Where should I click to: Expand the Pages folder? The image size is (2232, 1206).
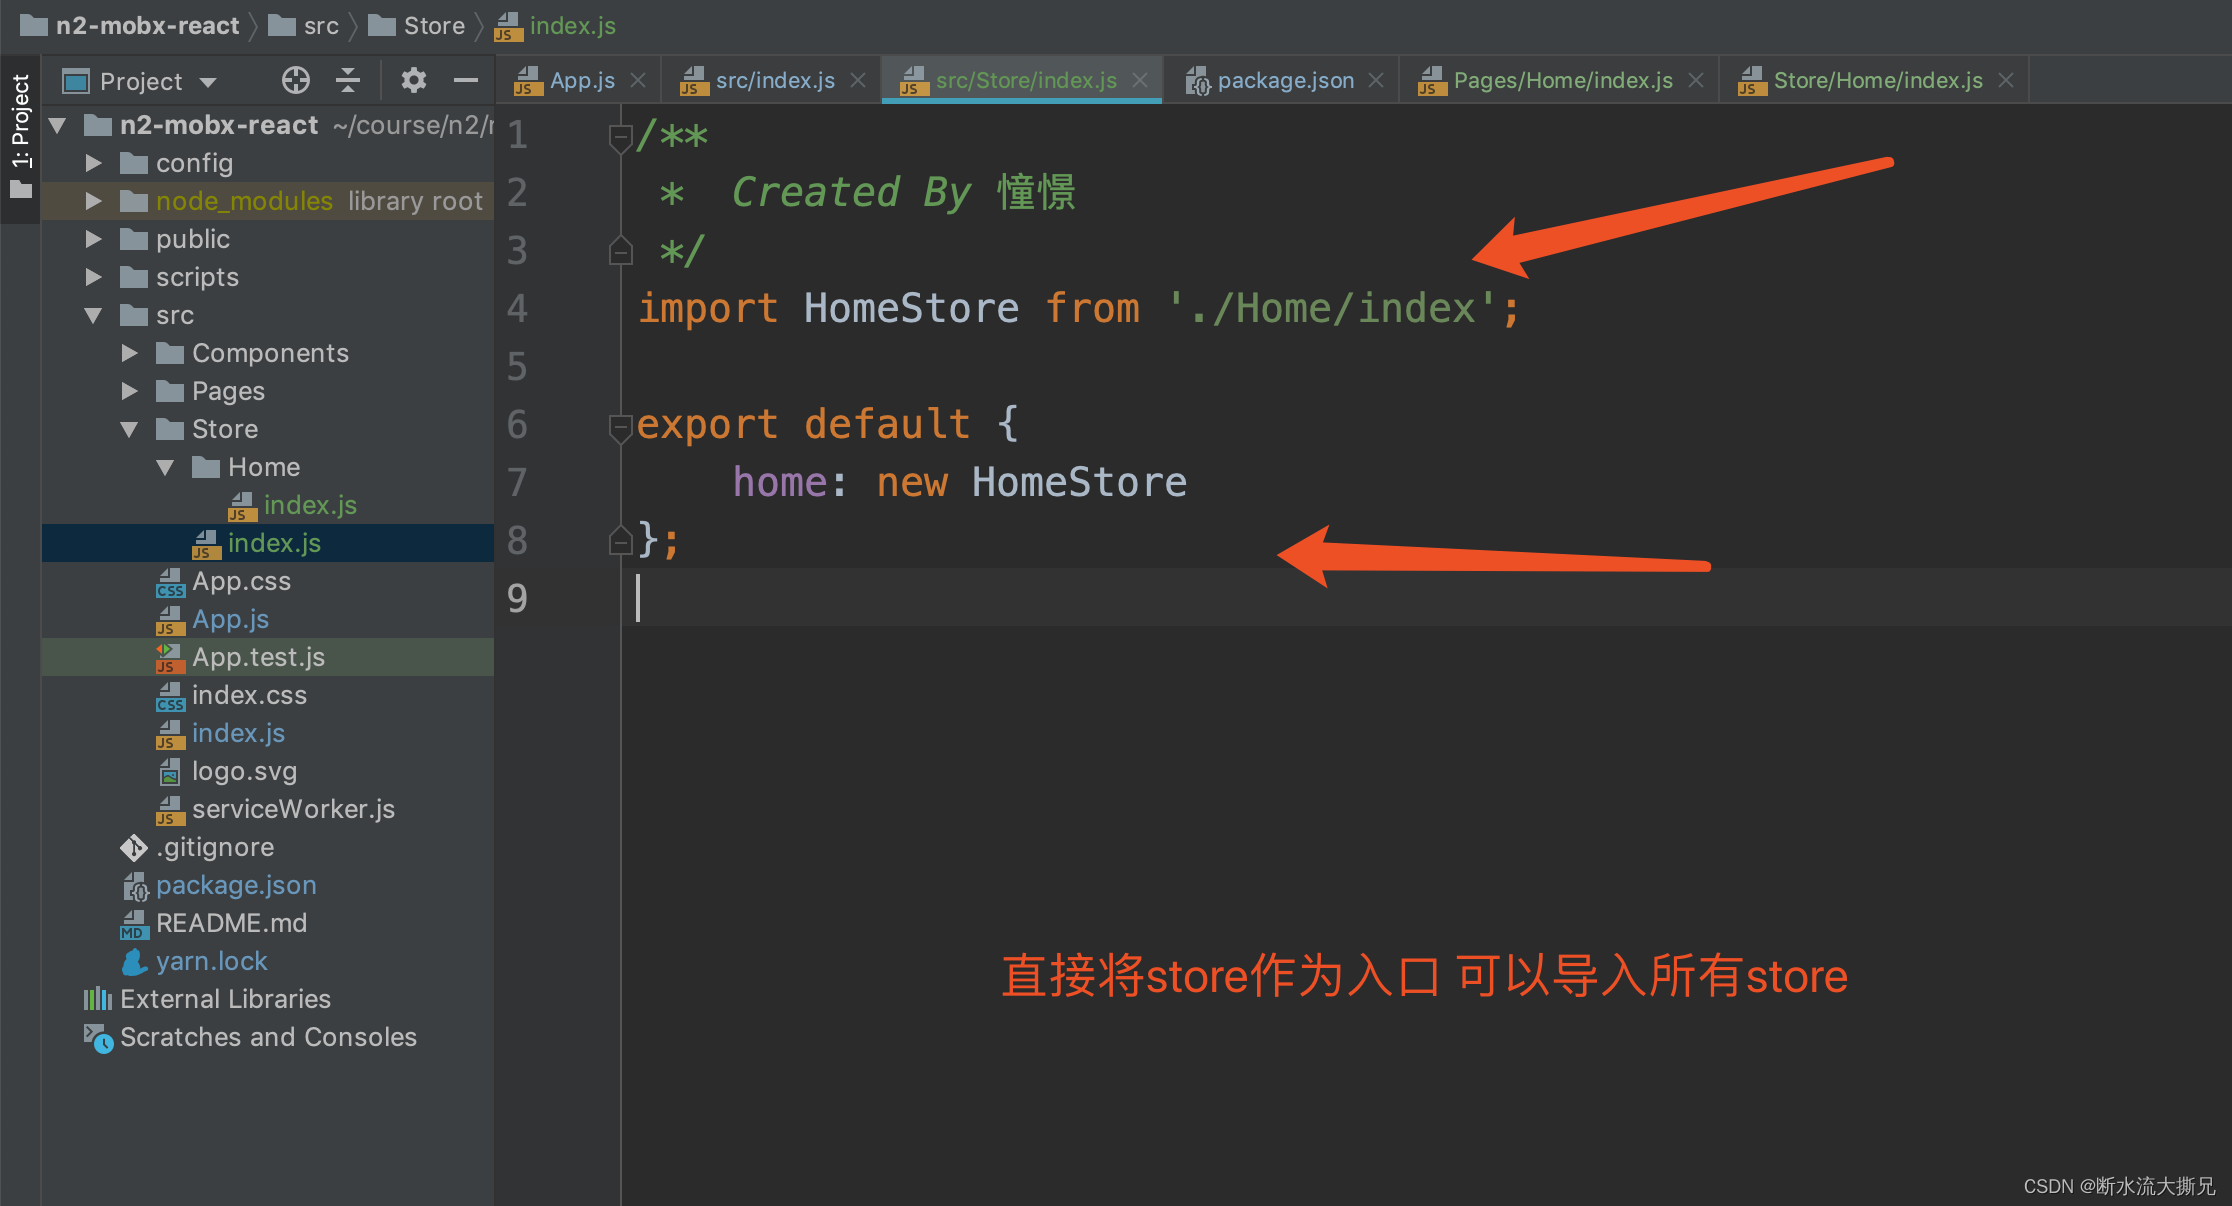click(x=130, y=391)
